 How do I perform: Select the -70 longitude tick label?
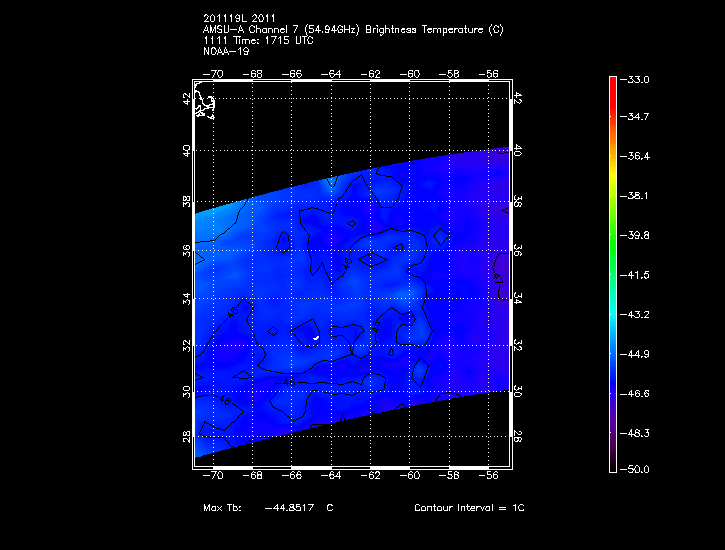point(212,74)
